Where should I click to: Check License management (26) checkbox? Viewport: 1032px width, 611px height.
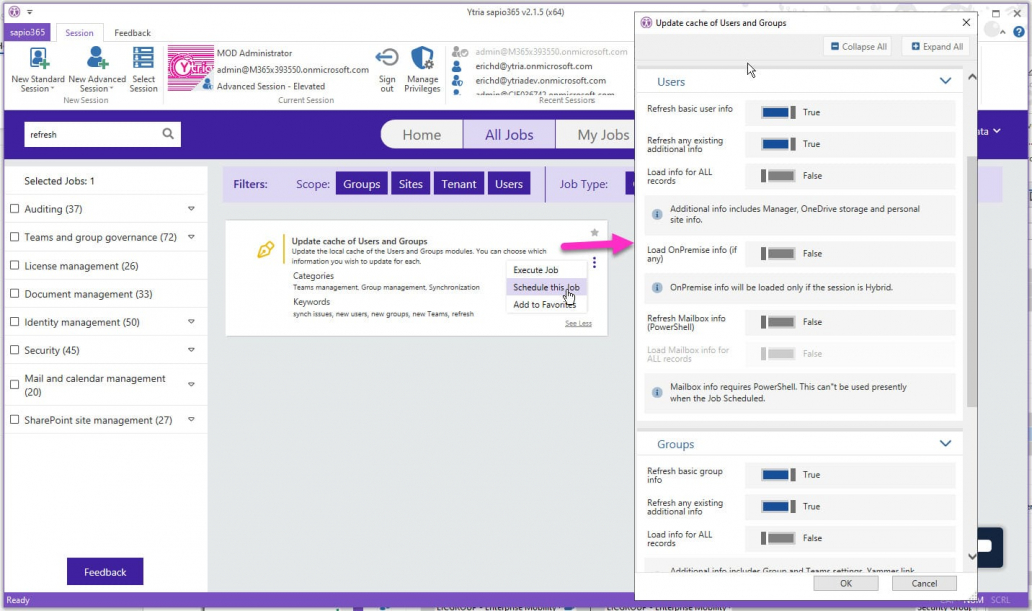coord(14,265)
